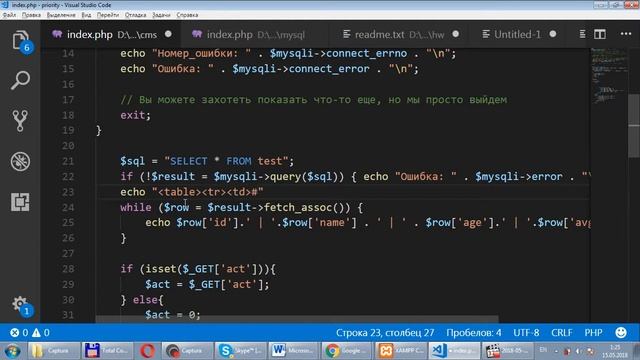Change the UTF-8 encoding setting

click(526, 333)
